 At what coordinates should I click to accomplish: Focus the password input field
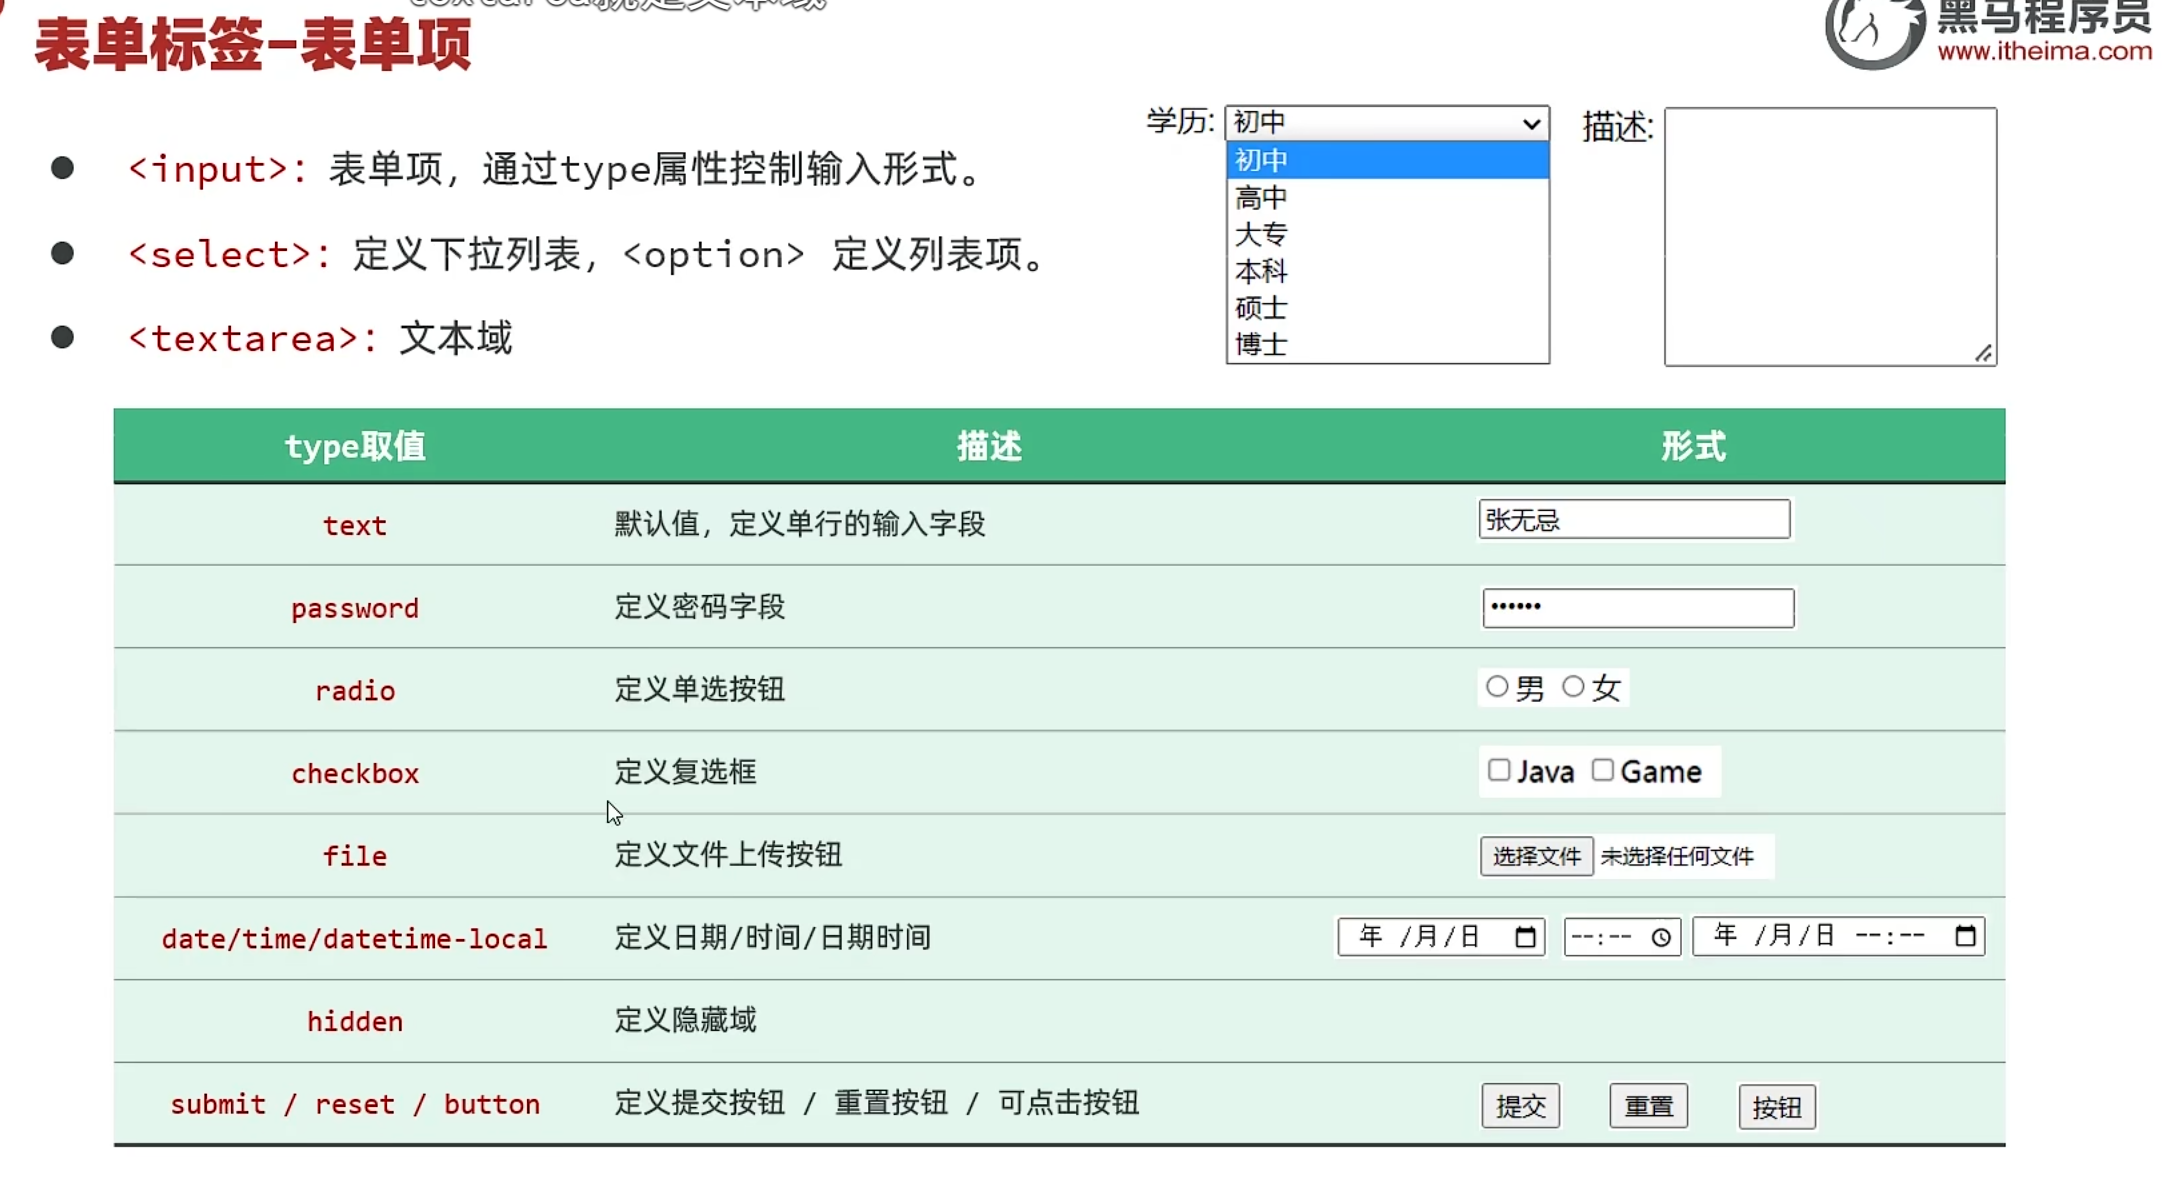click(x=1638, y=608)
